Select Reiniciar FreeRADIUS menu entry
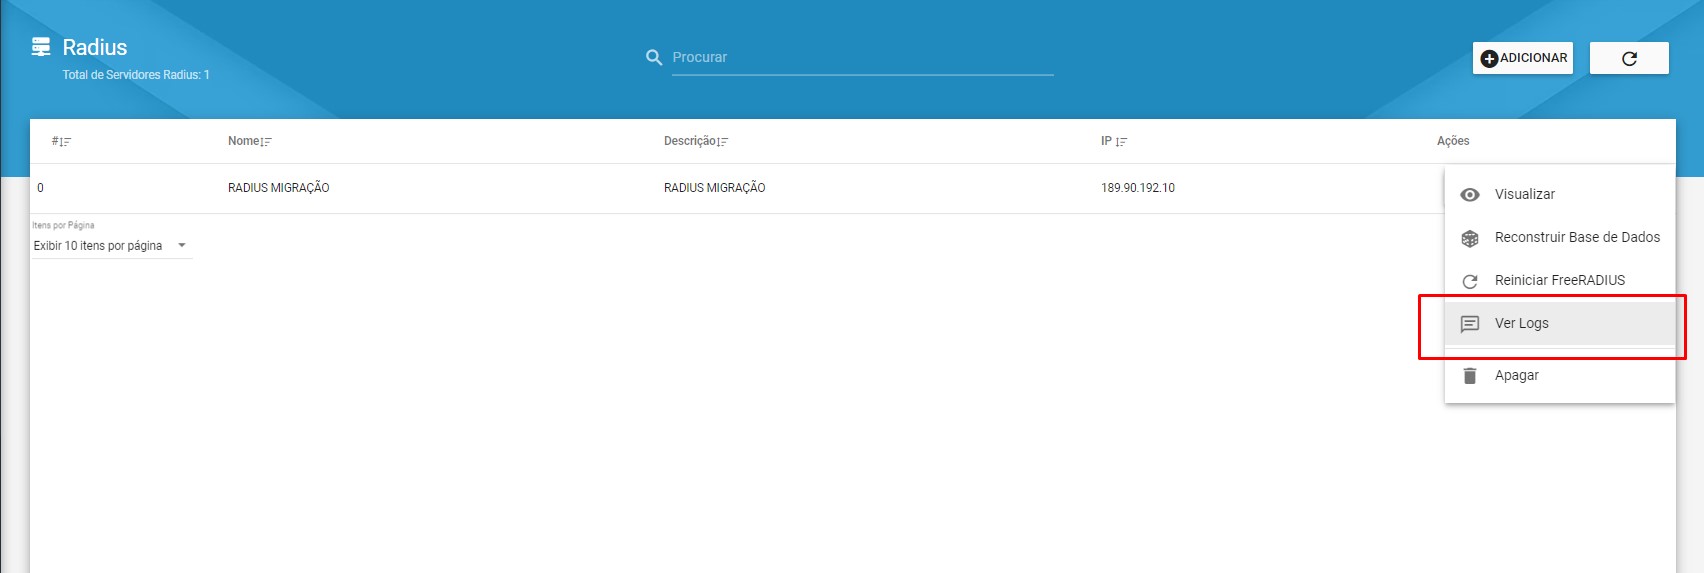The image size is (1704, 573). (x=1560, y=280)
